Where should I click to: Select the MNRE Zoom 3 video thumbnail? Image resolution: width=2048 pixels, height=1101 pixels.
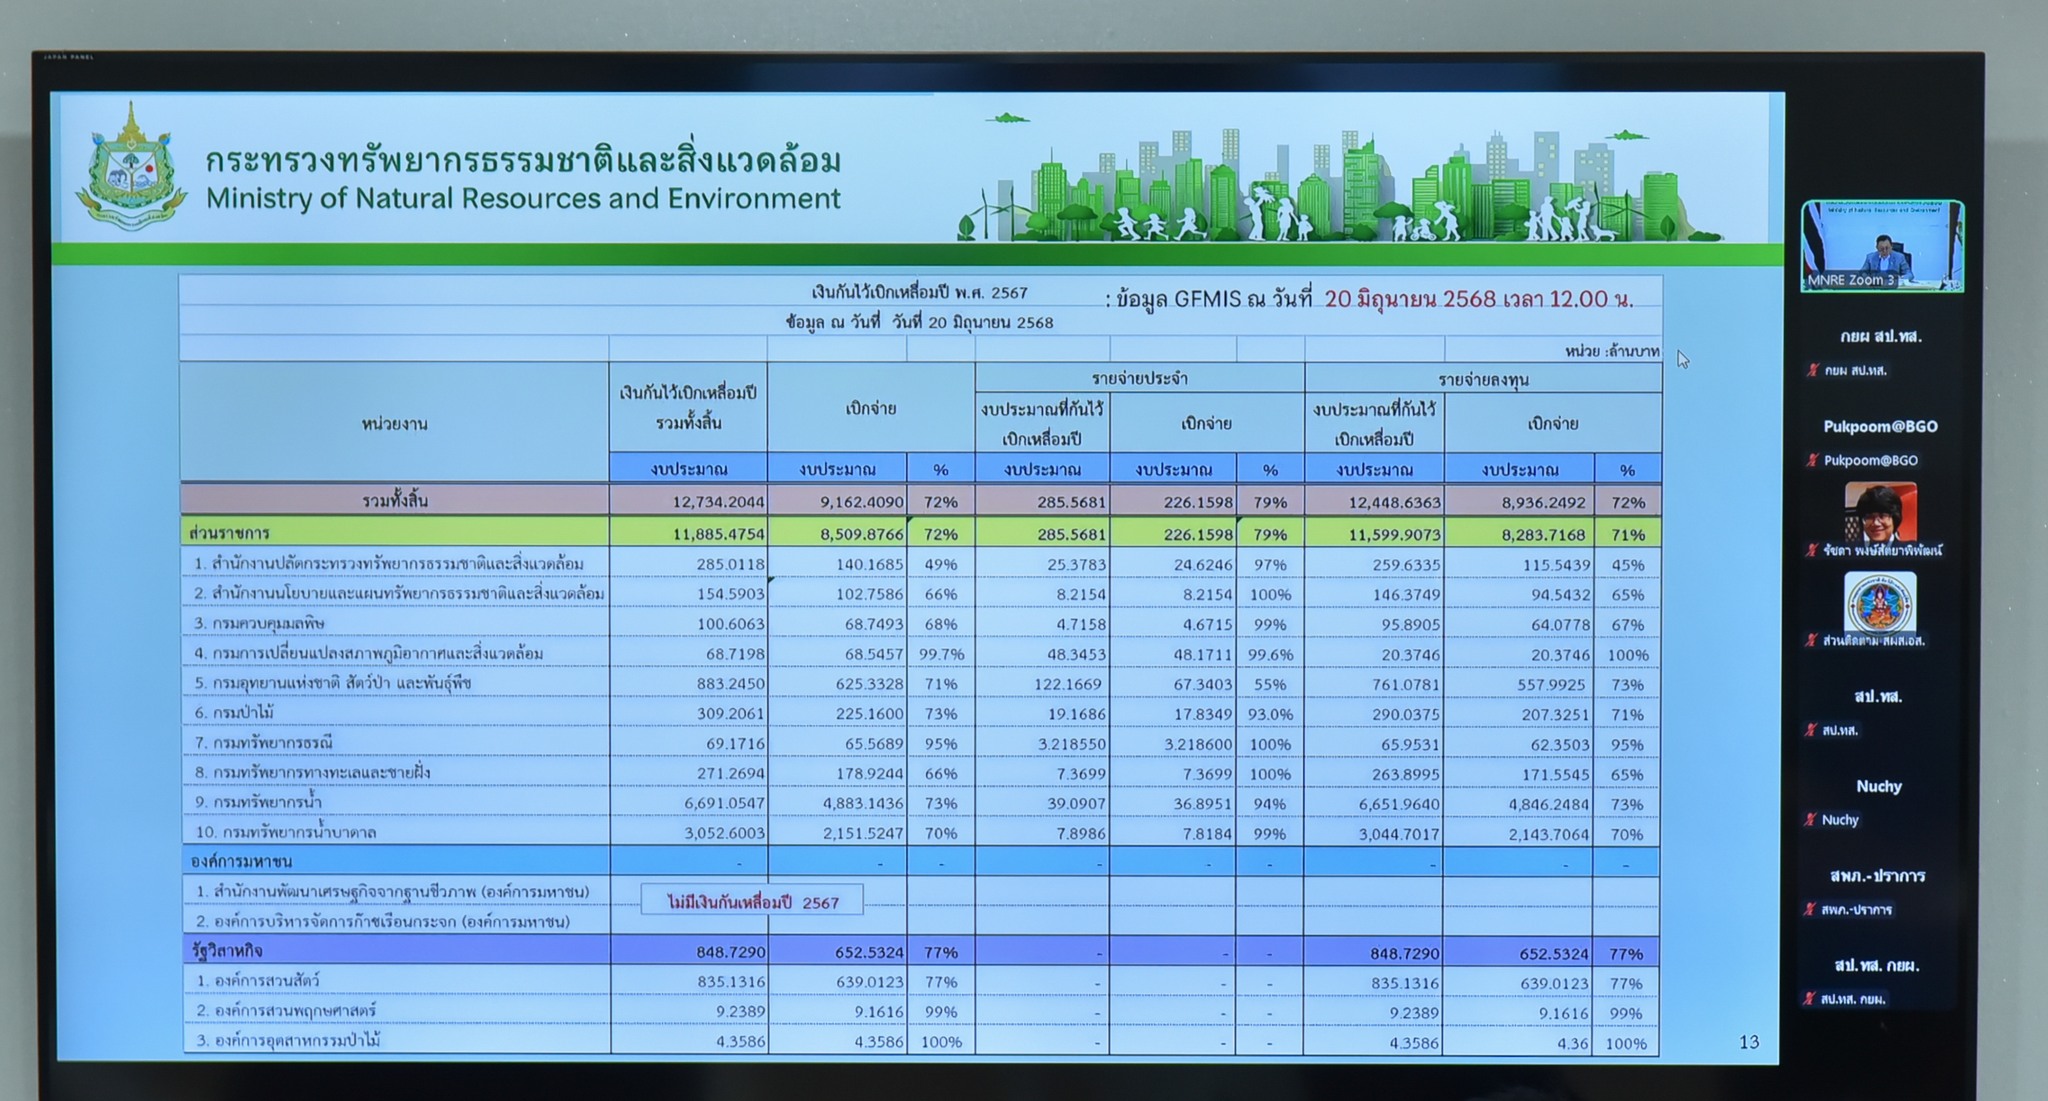pos(1882,246)
